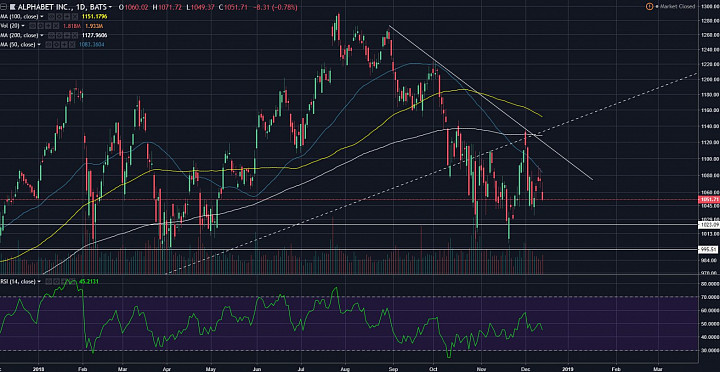This screenshot has width=720, height=372.
Task: Open the ALPHABET INC. symbol dropdown arrow
Action: (x=110, y=7)
